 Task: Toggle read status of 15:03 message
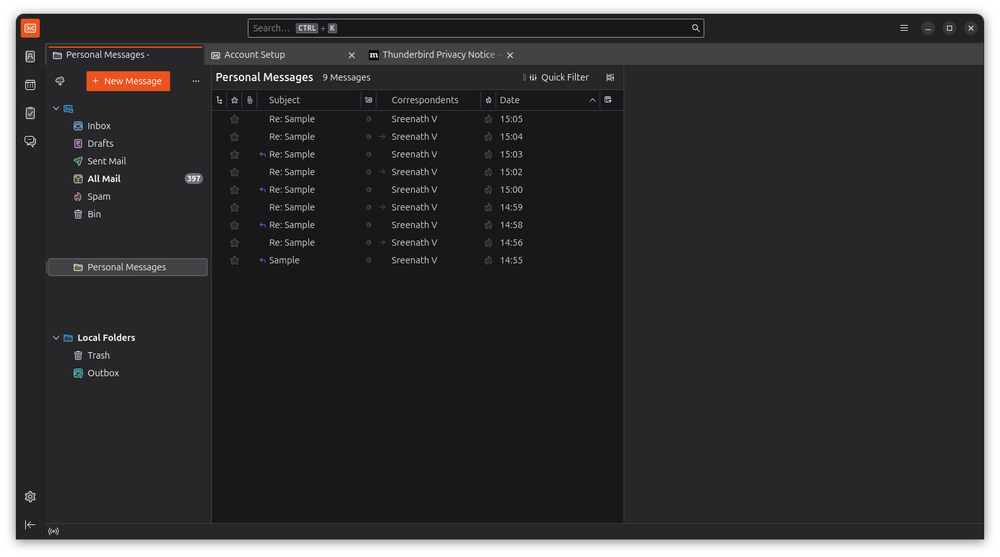tap(369, 154)
